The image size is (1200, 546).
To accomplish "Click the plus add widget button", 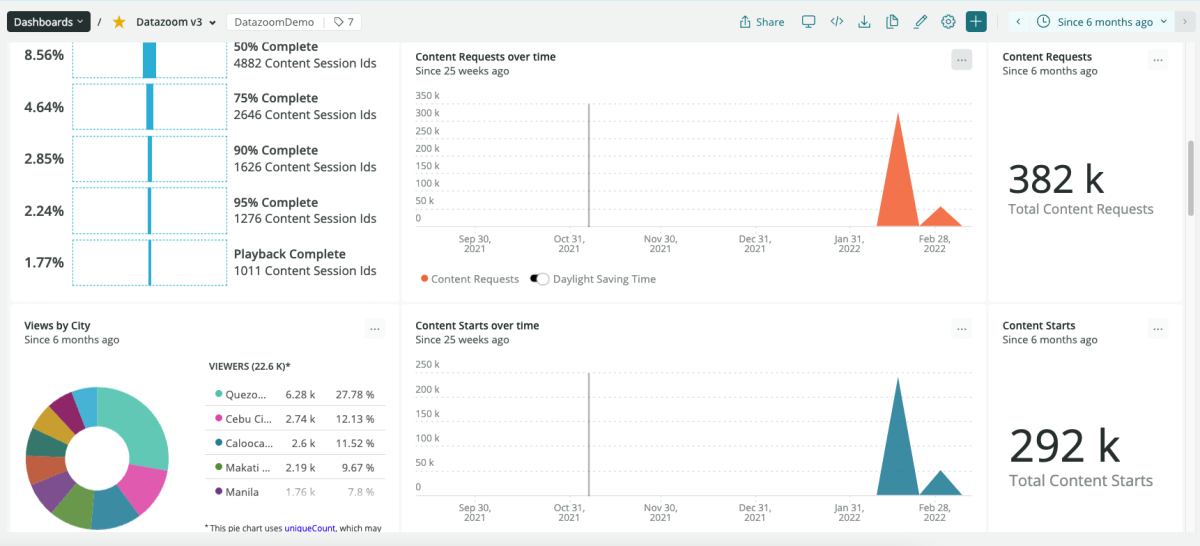I will point(976,22).
